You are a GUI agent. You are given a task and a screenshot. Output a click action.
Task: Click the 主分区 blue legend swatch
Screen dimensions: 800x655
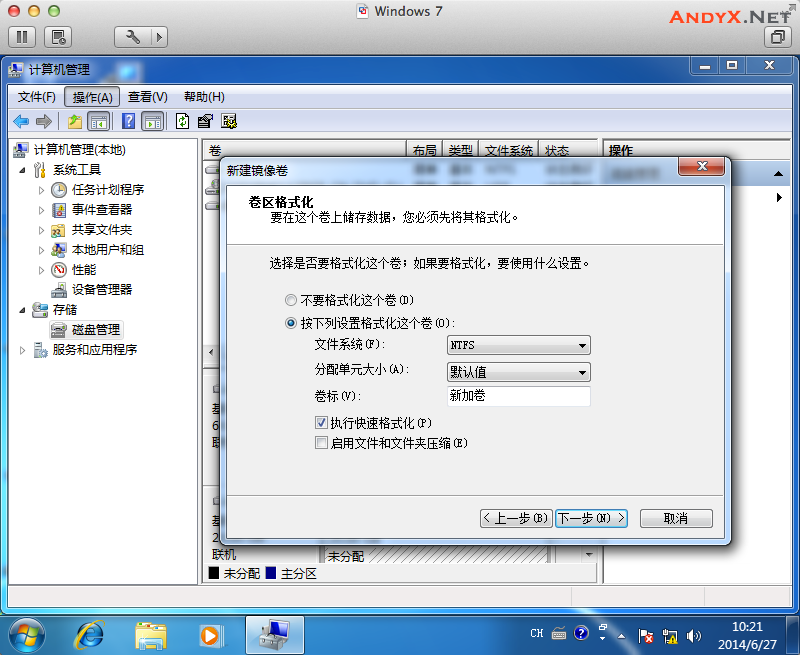(271, 573)
